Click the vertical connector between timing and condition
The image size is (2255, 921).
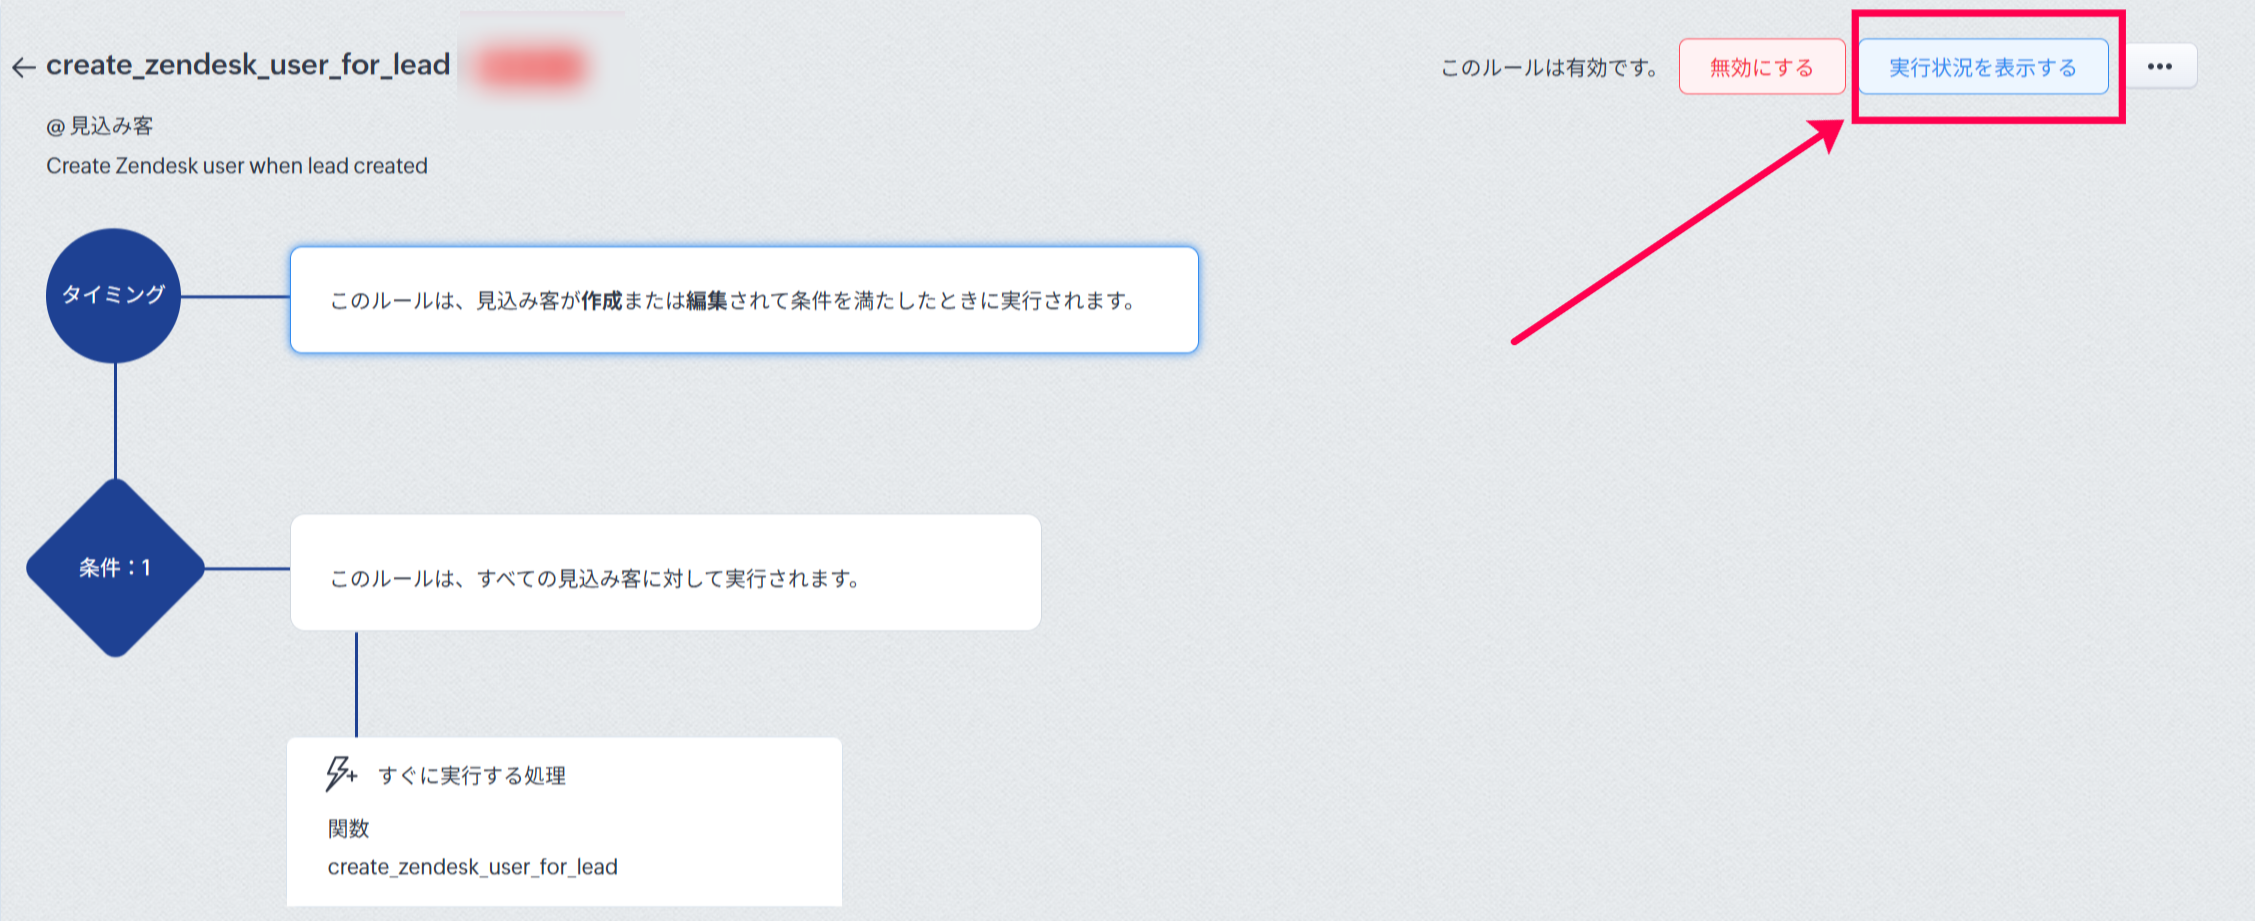(x=115, y=420)
